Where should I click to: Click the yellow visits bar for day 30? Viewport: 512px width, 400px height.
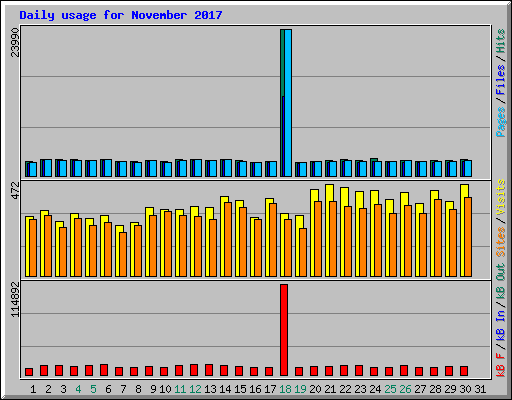pyautogui.click(x=464, y=230)
